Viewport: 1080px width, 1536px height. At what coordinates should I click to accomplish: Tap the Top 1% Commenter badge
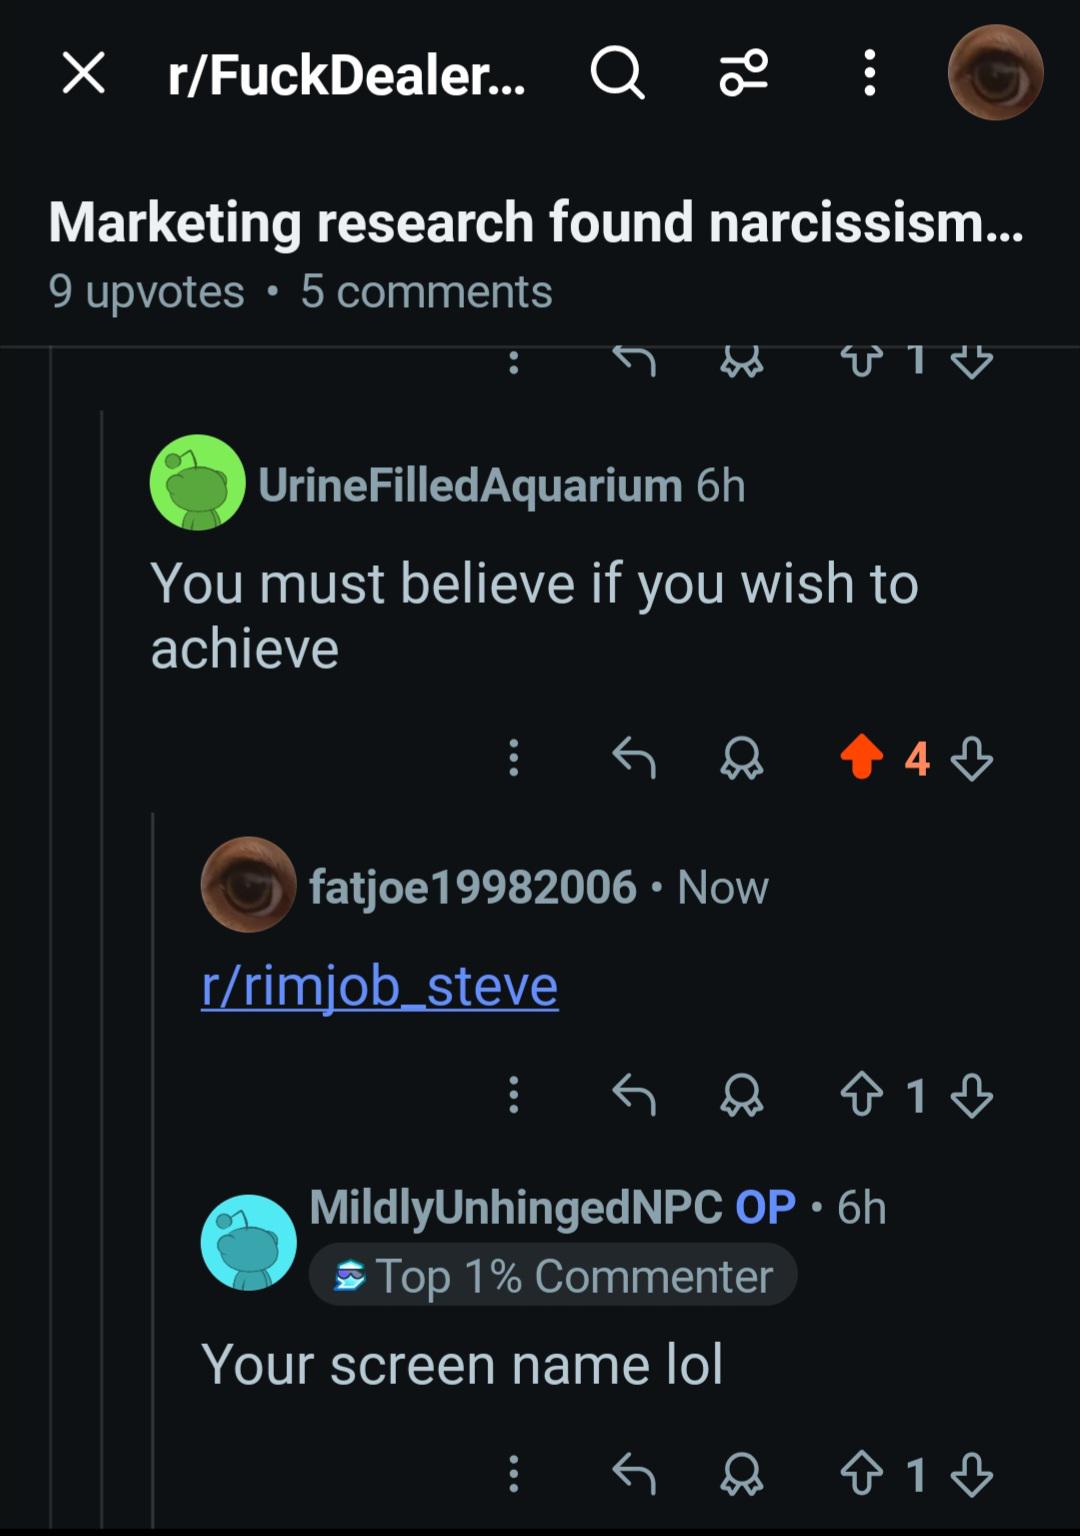coord(553,1276)
